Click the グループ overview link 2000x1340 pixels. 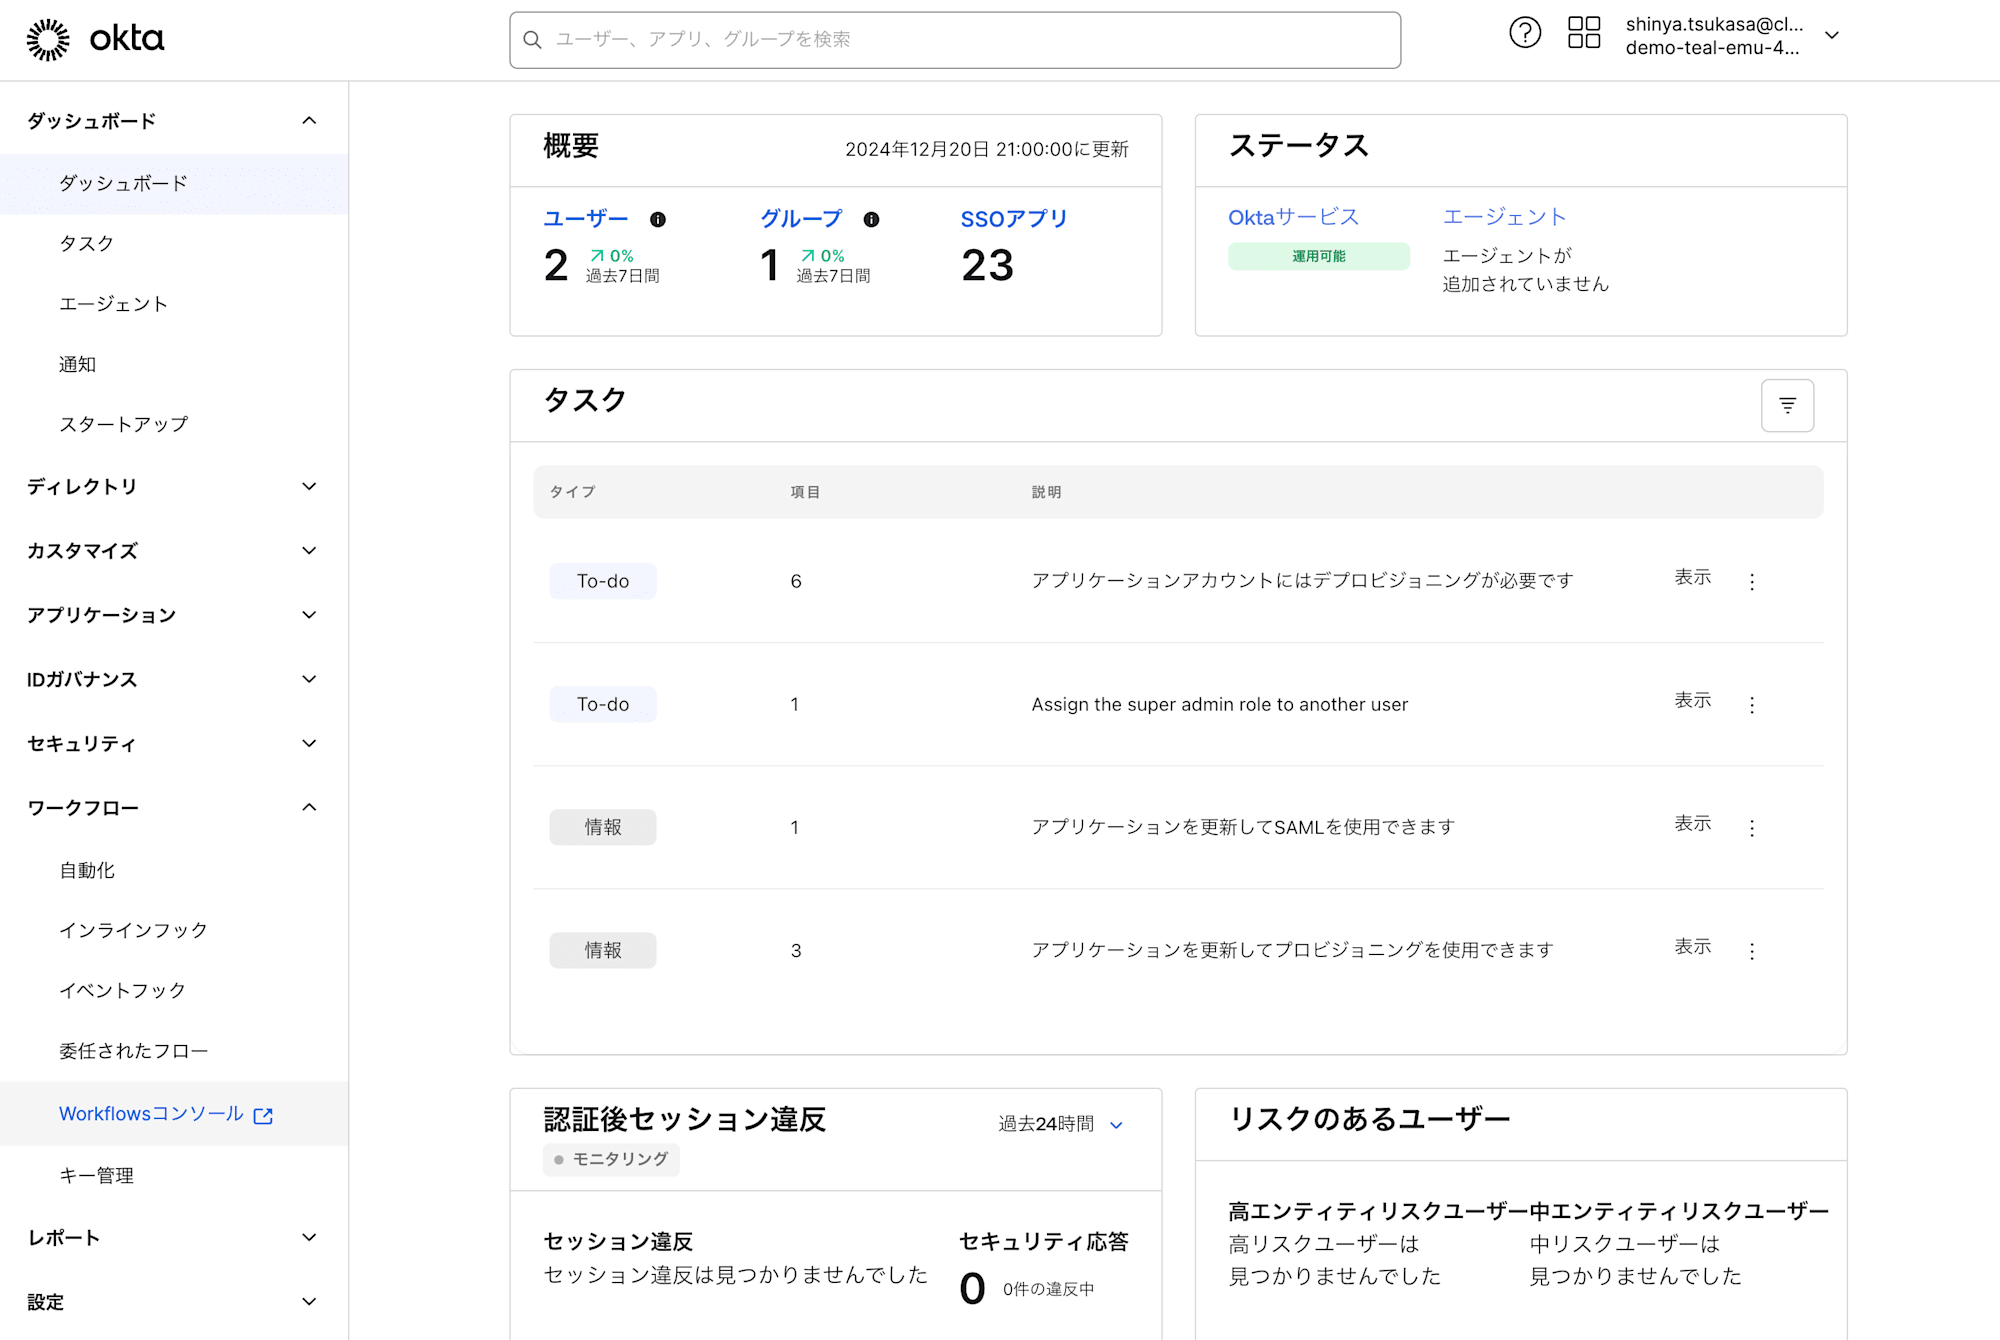[801, 219]
